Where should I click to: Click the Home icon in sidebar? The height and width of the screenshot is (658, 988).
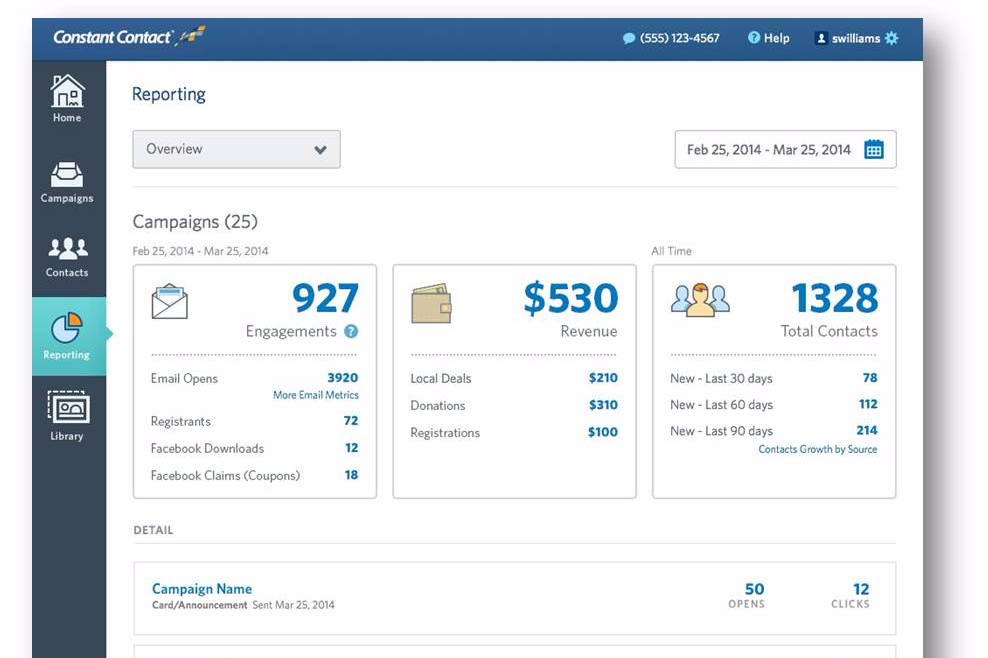tap(67, 92)
